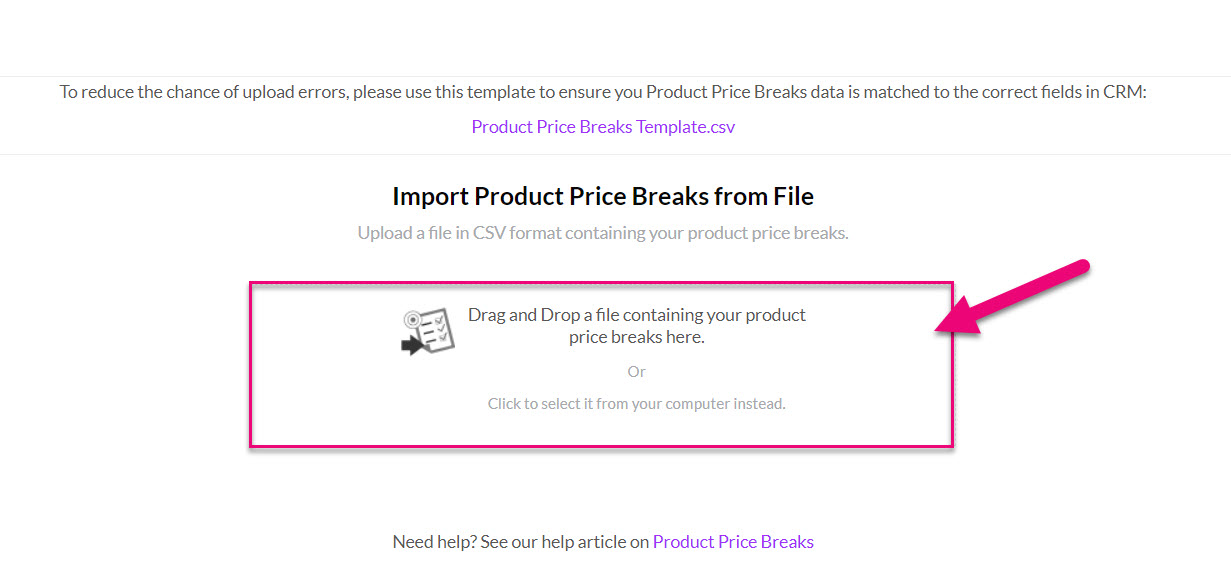Click the 'Drag and Drop a file' text
This screenshot has width=1231, height=585.
637,326
